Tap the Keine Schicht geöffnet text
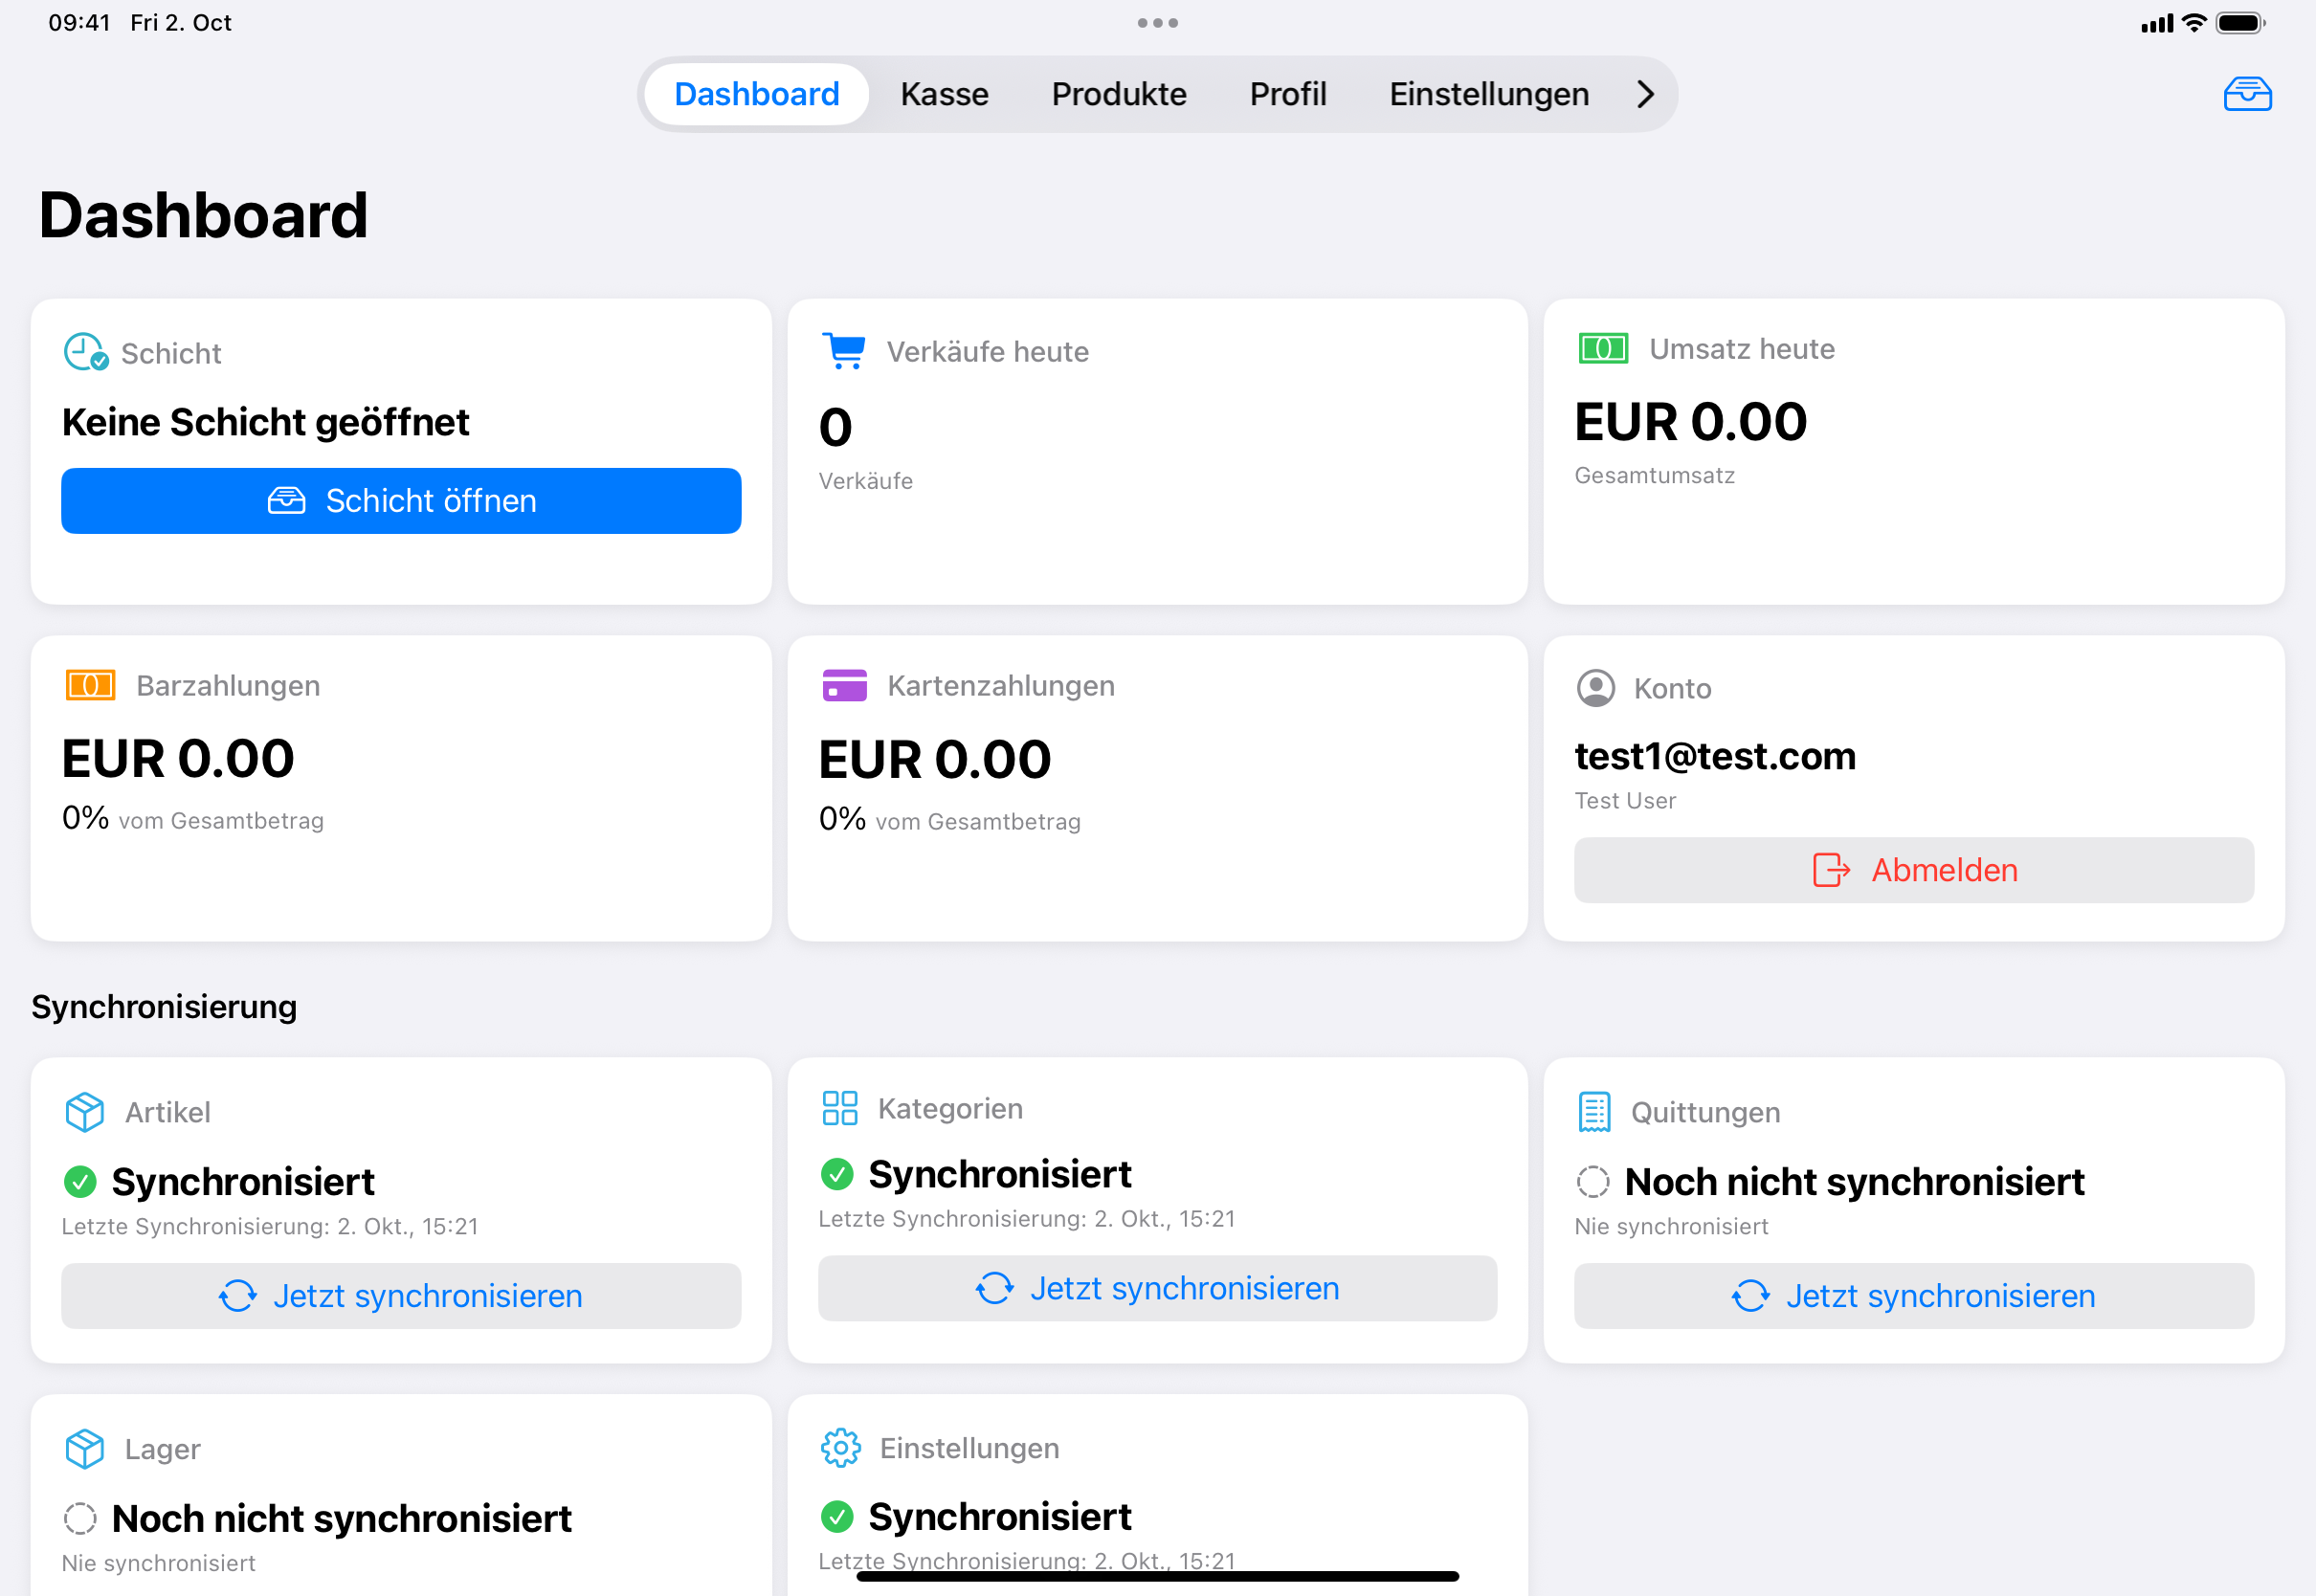Screen dimensions: 2316x1596 pyautogui.click(x=265, y=422)
